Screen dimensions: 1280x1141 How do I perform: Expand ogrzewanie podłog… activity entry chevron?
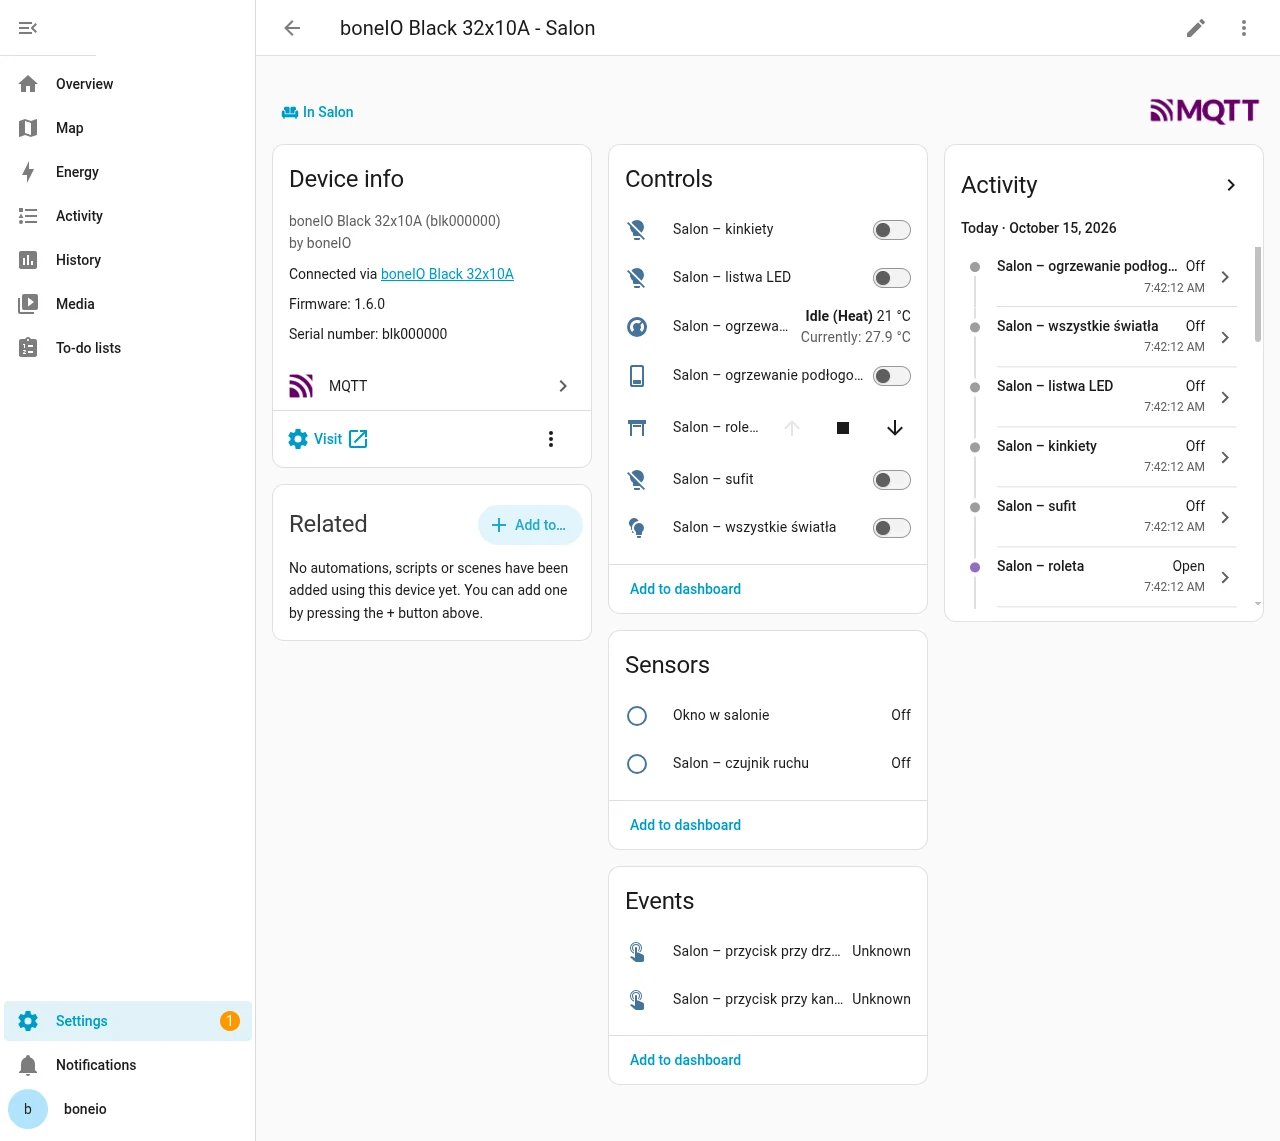point(1225,277)
